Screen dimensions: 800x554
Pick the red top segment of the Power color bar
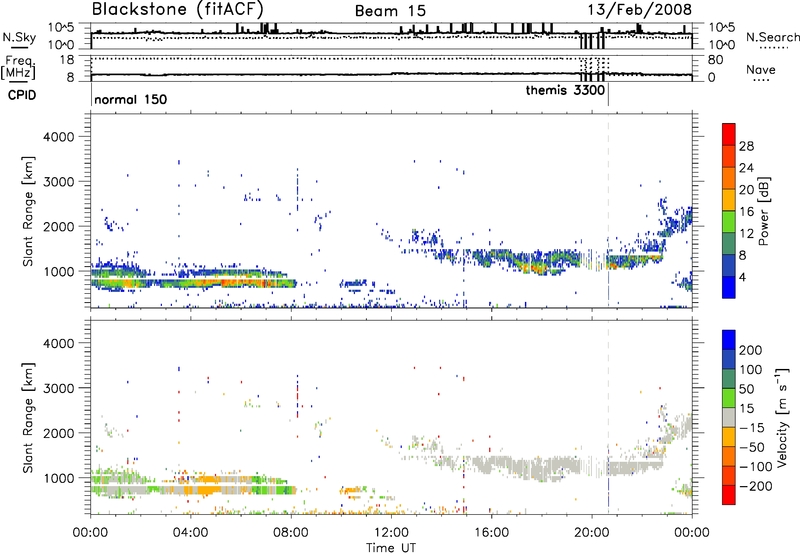tap(729, 135)
